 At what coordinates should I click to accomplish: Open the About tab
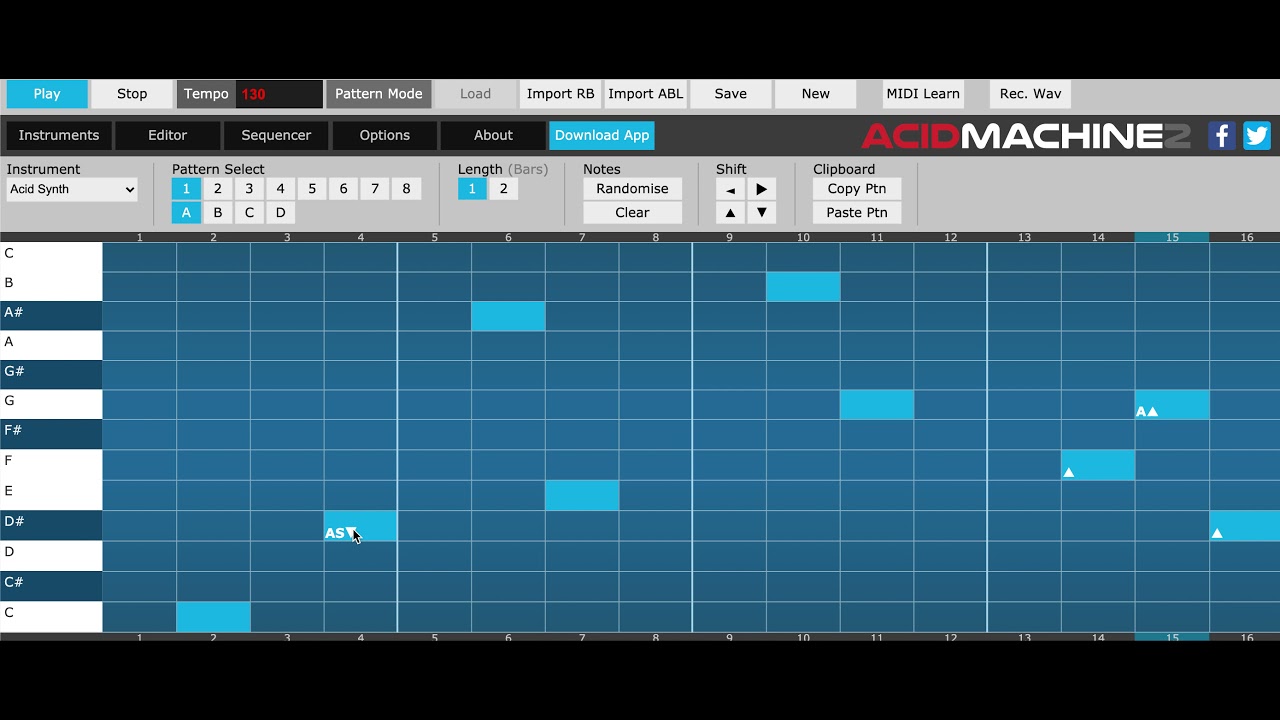[493, 135]
